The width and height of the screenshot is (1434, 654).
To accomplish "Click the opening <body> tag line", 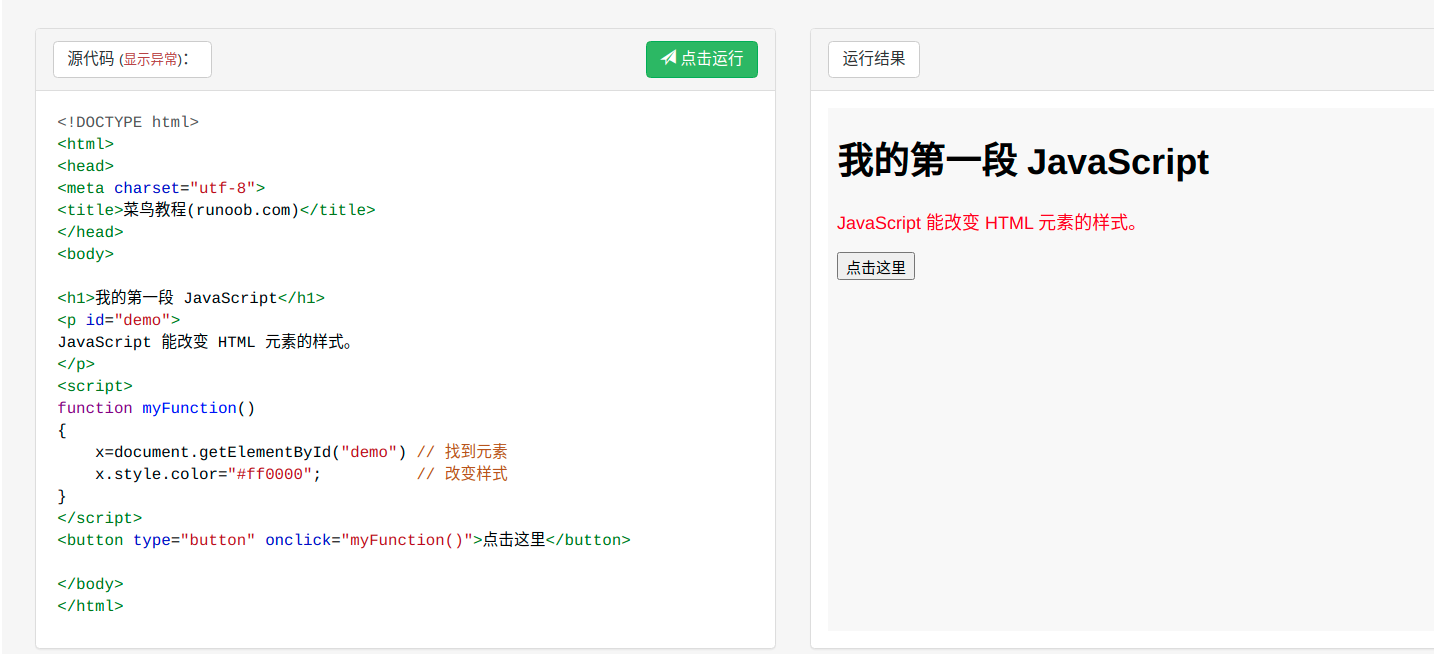I will tap(86, 254).
